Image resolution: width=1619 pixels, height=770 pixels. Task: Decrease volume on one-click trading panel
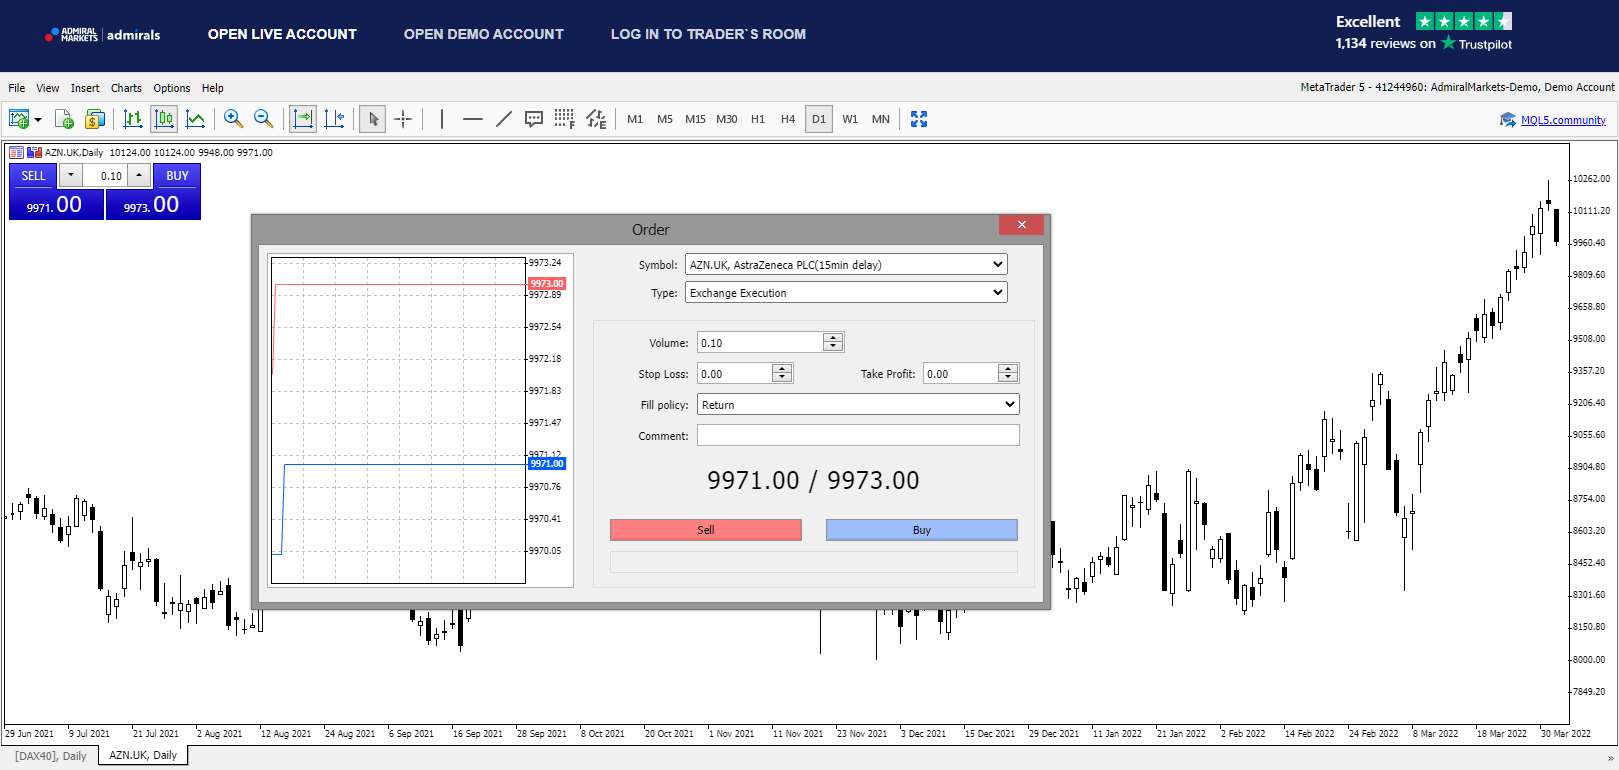(71, 175)
